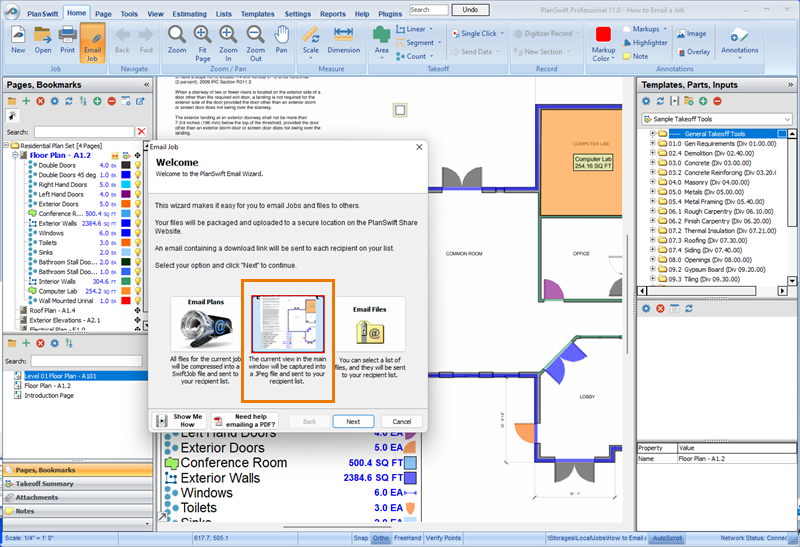The width and height of the screenshot is (800, 547).
Task: Toggle lightbulb visibility for Windows
Action: coord(137,233)
